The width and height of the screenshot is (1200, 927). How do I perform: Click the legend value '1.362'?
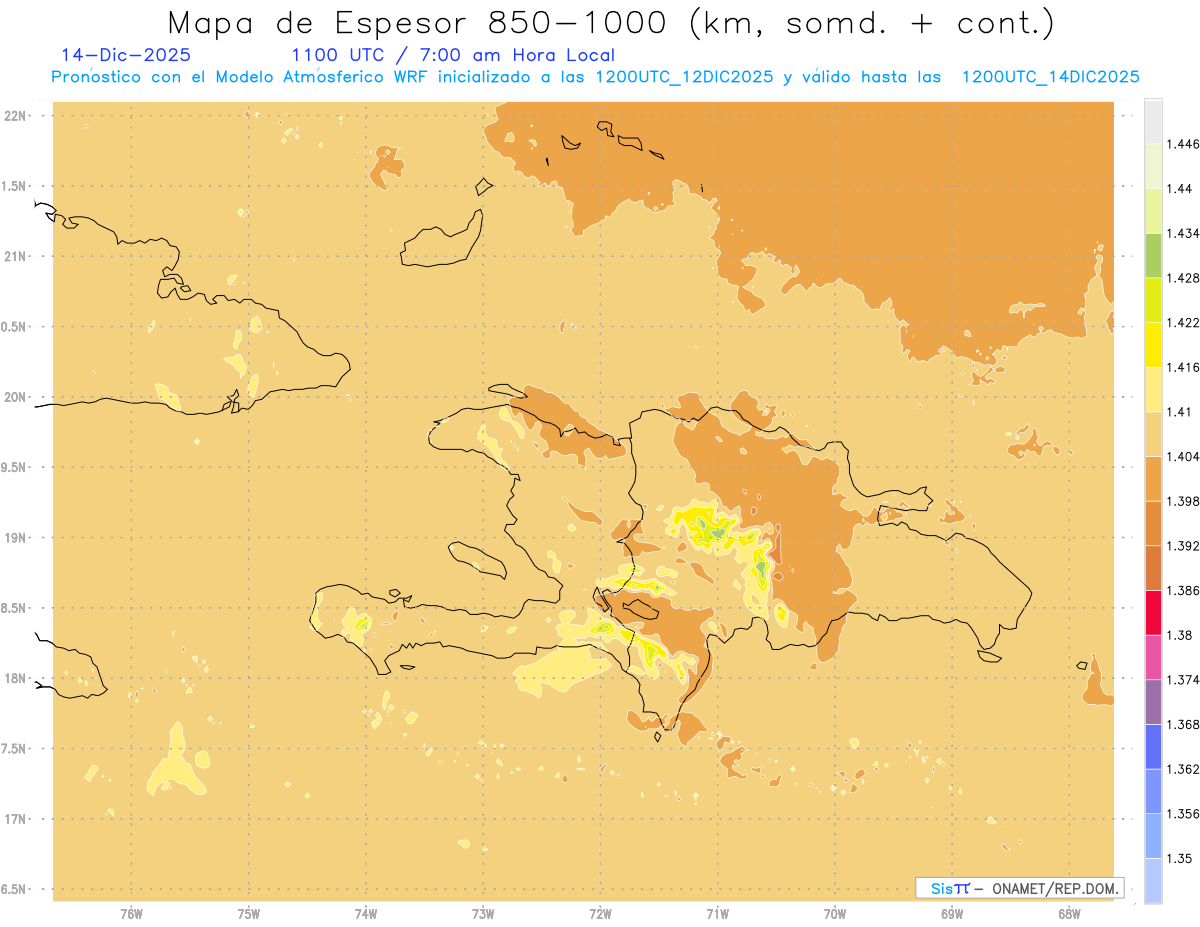click(x=1184, y=769)
